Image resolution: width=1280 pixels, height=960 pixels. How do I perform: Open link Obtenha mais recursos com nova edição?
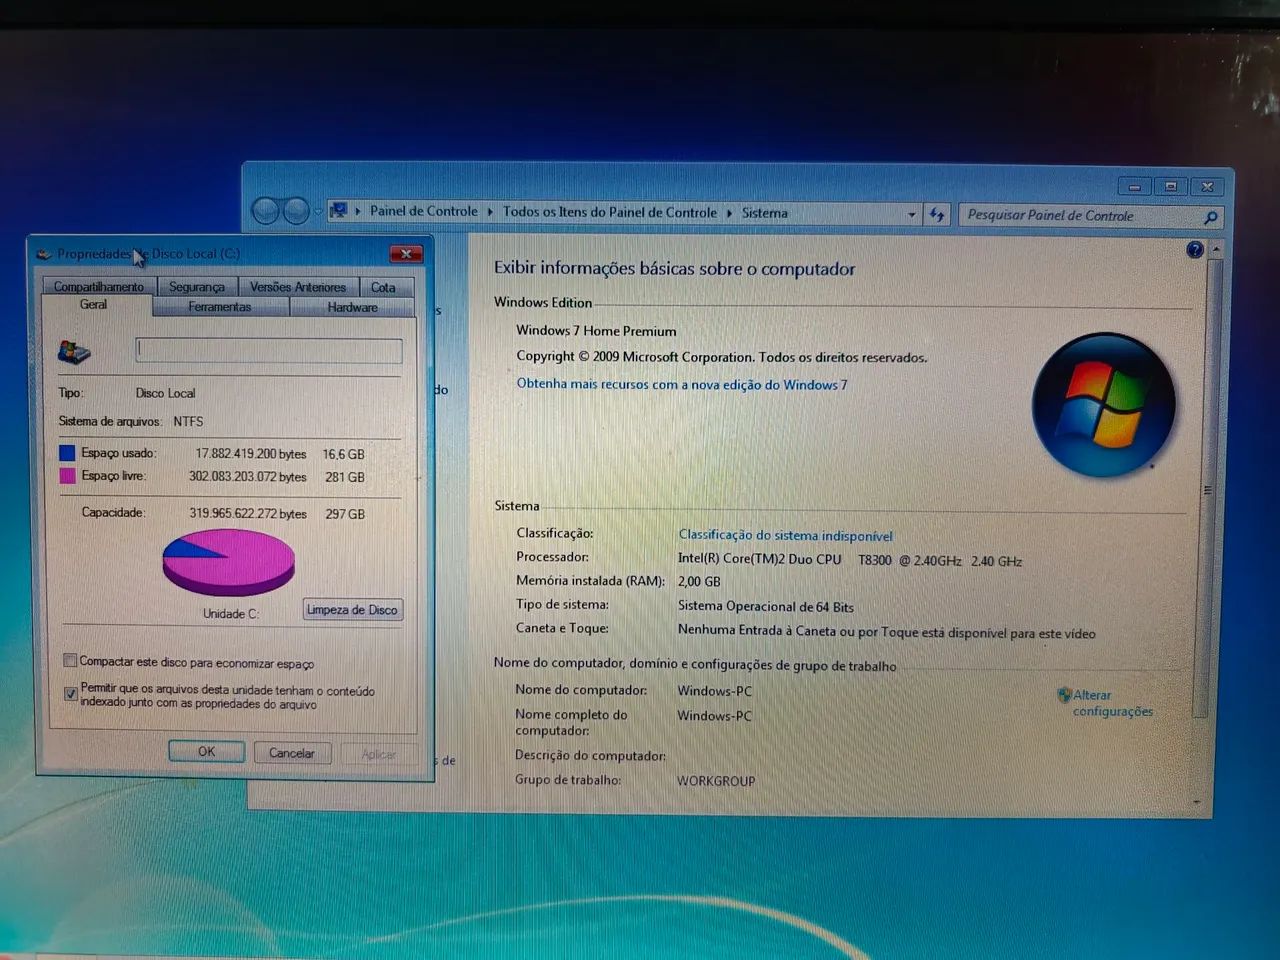click(x=682, y=384)
